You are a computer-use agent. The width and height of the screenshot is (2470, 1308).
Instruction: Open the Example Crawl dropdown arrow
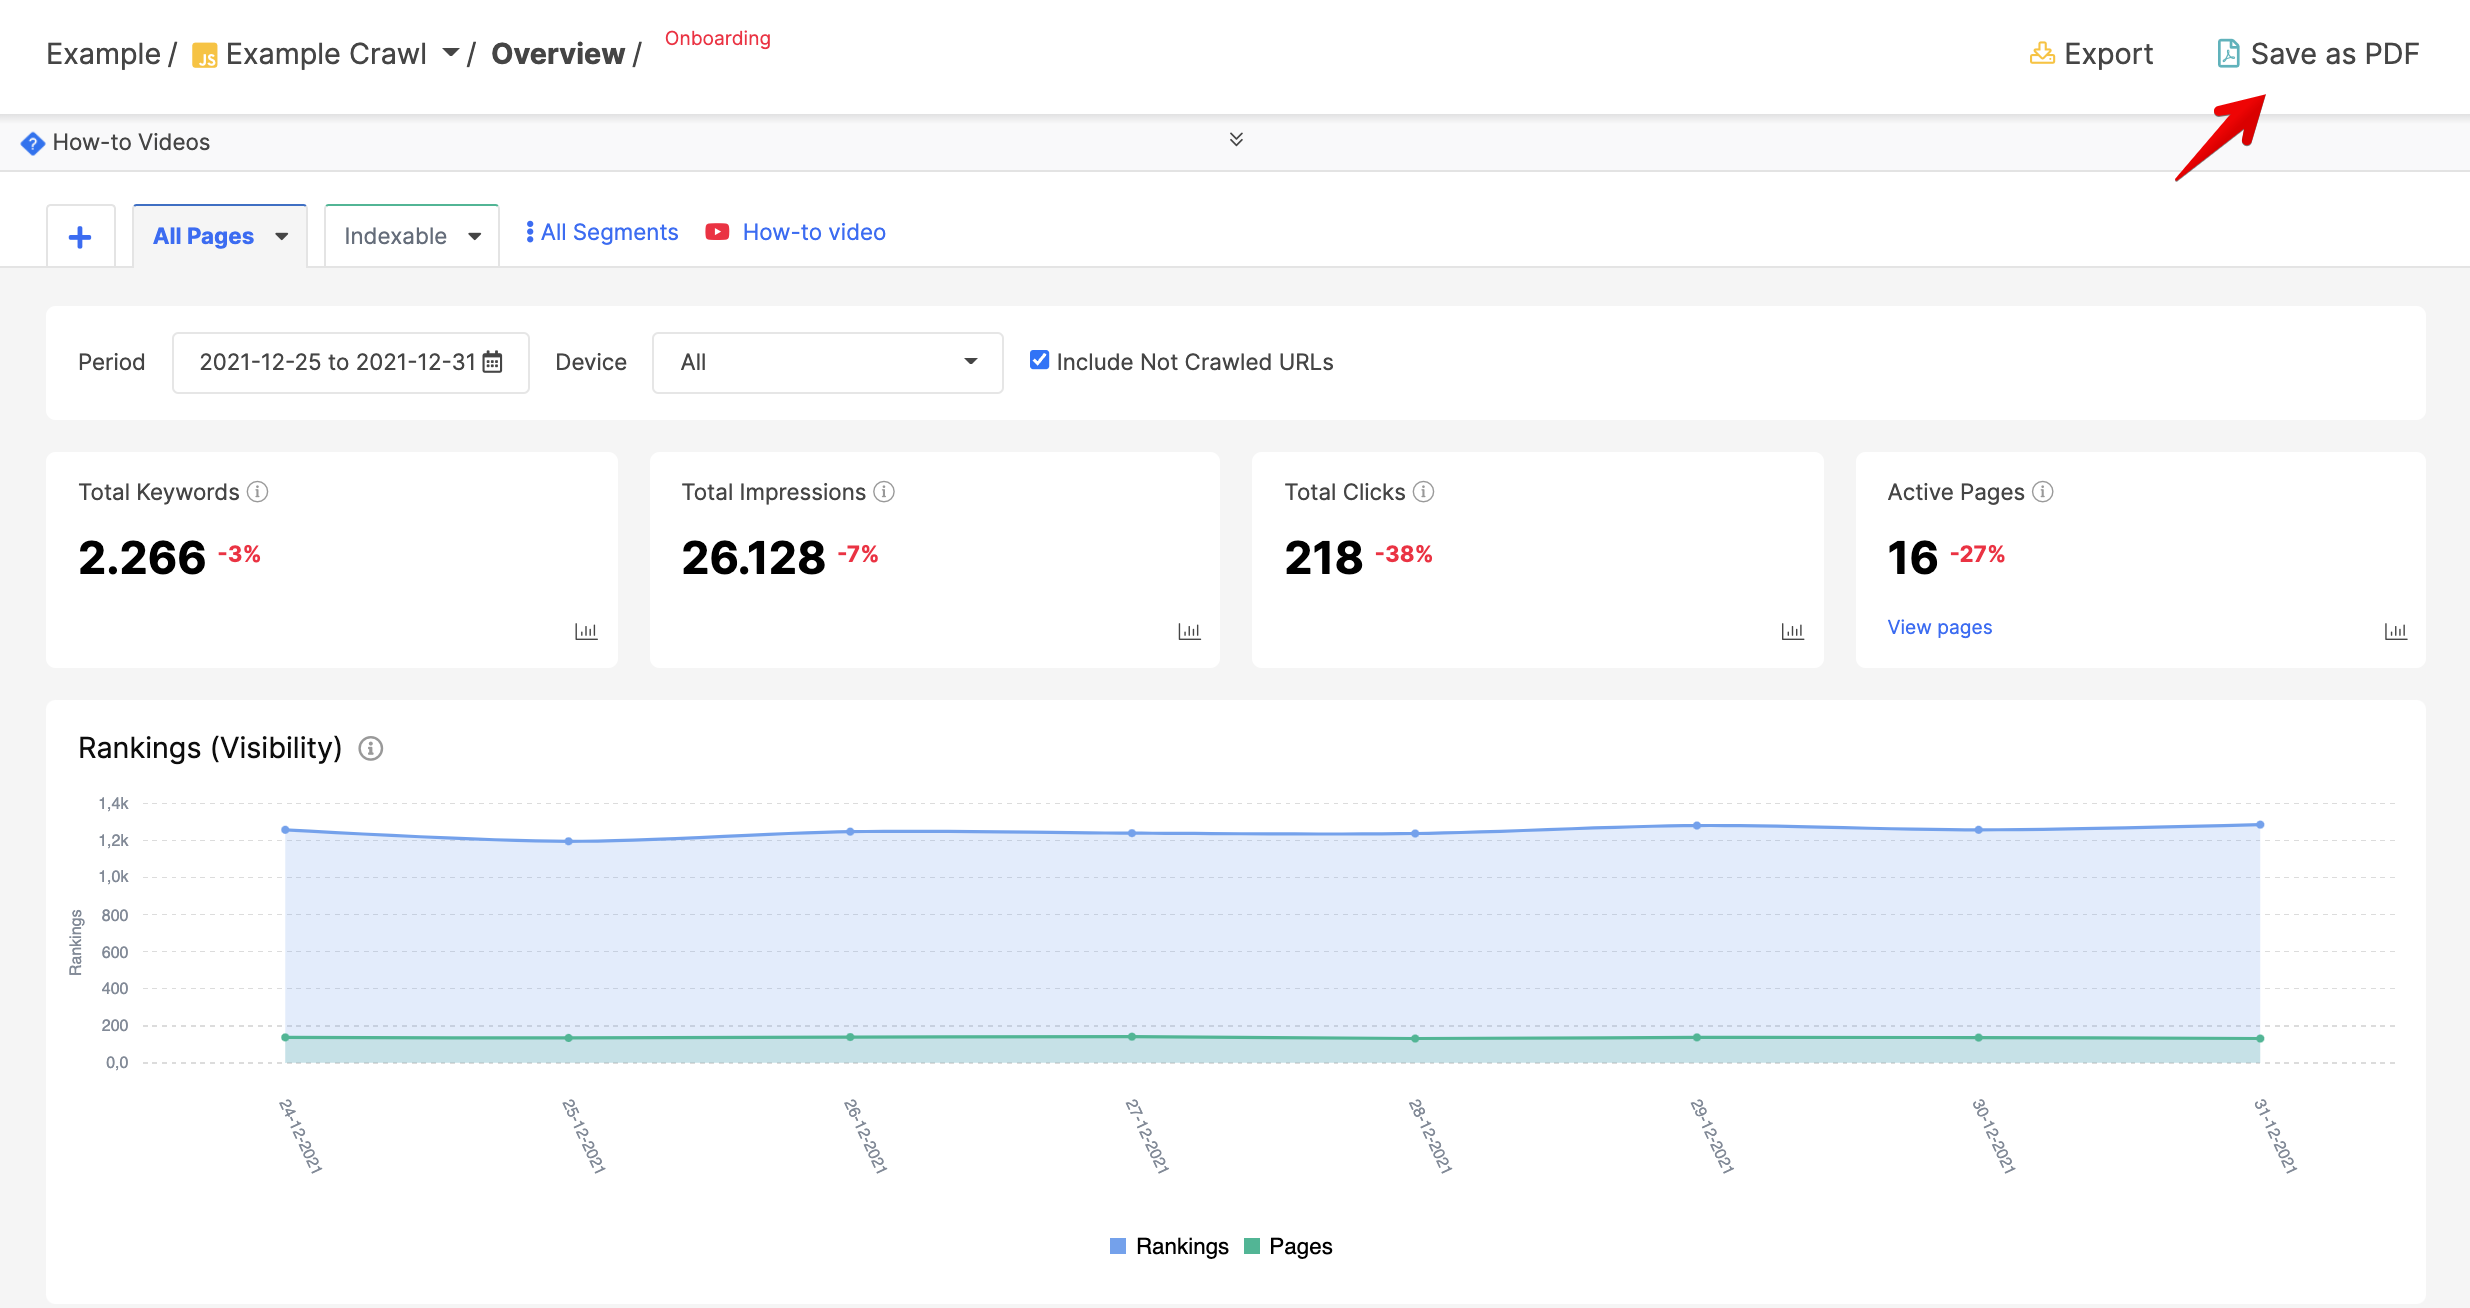pyautogui.click(x=451, y=52)
